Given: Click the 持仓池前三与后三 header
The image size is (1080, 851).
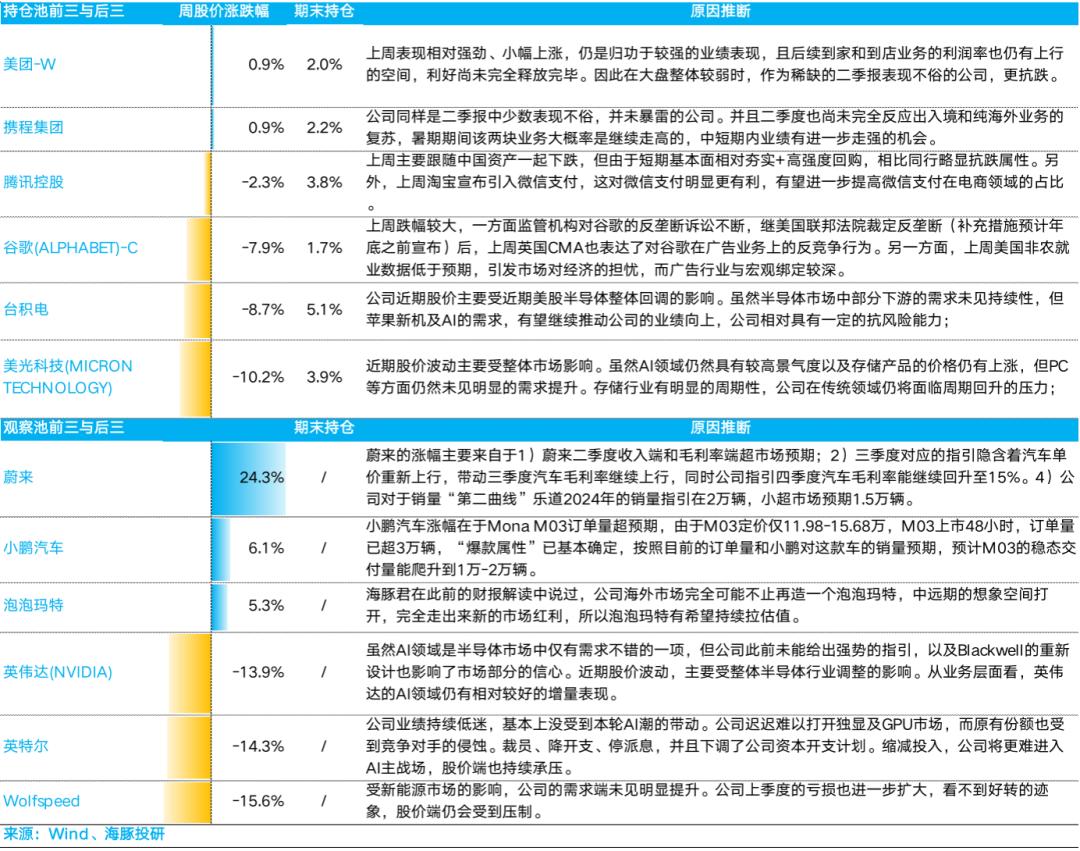Looking at the screenshot, I should (x=63, y=11).
